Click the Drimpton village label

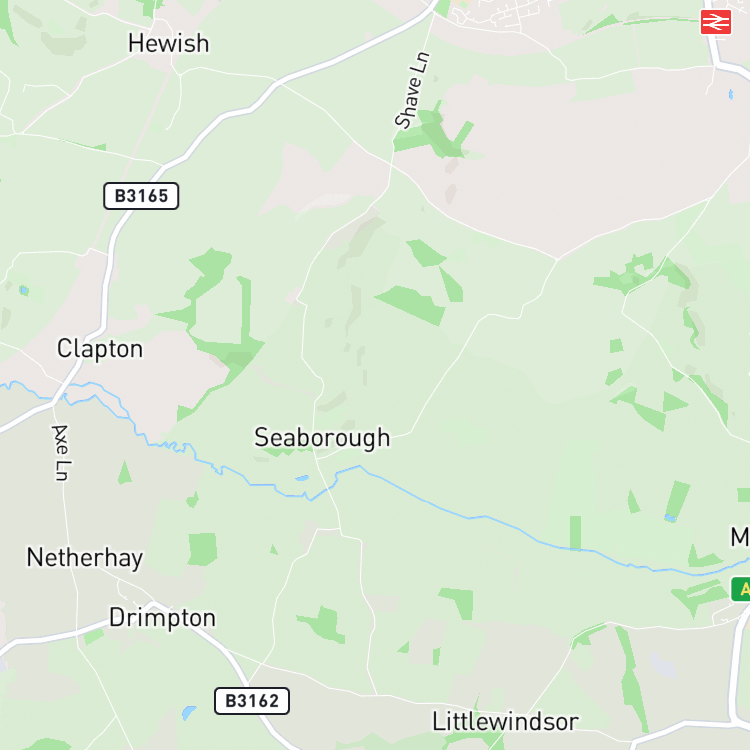162,618
